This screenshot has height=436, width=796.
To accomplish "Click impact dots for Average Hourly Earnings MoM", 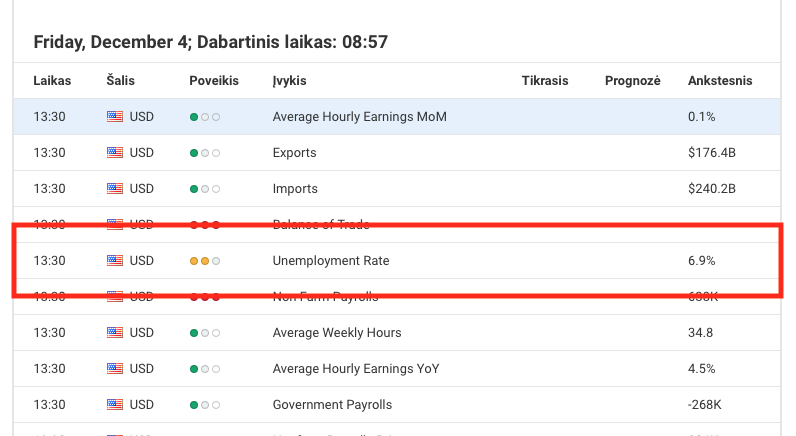I will tap(205, 117).
